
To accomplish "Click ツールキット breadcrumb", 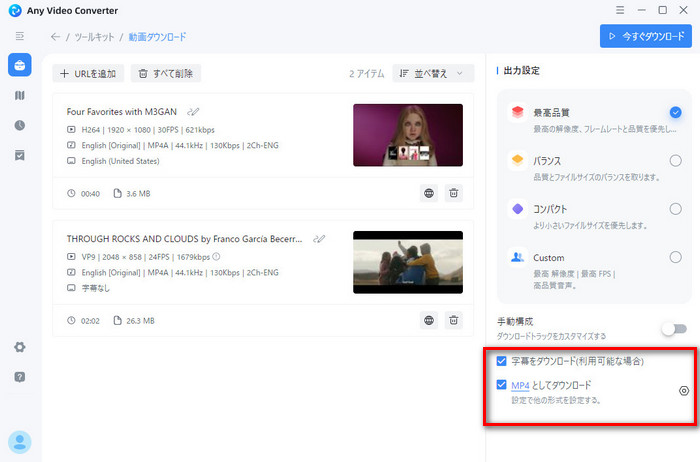I will (x=94, y=37).
